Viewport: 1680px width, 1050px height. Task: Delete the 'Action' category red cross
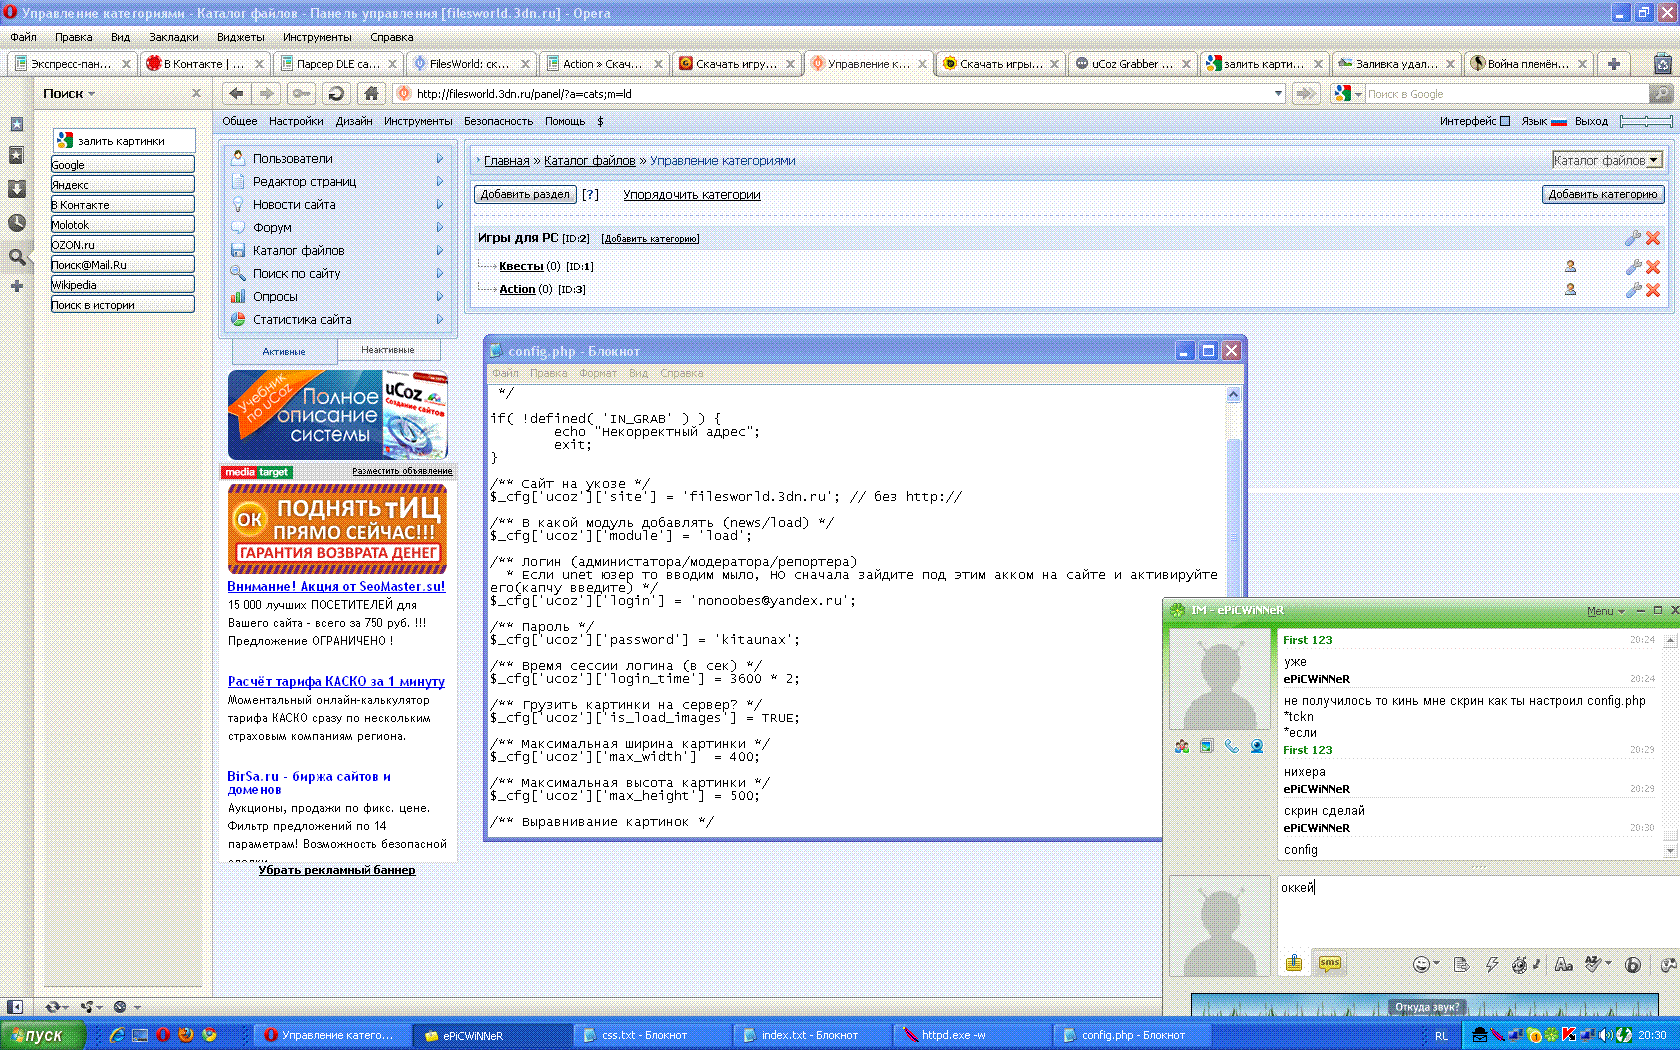(1653, 290)
